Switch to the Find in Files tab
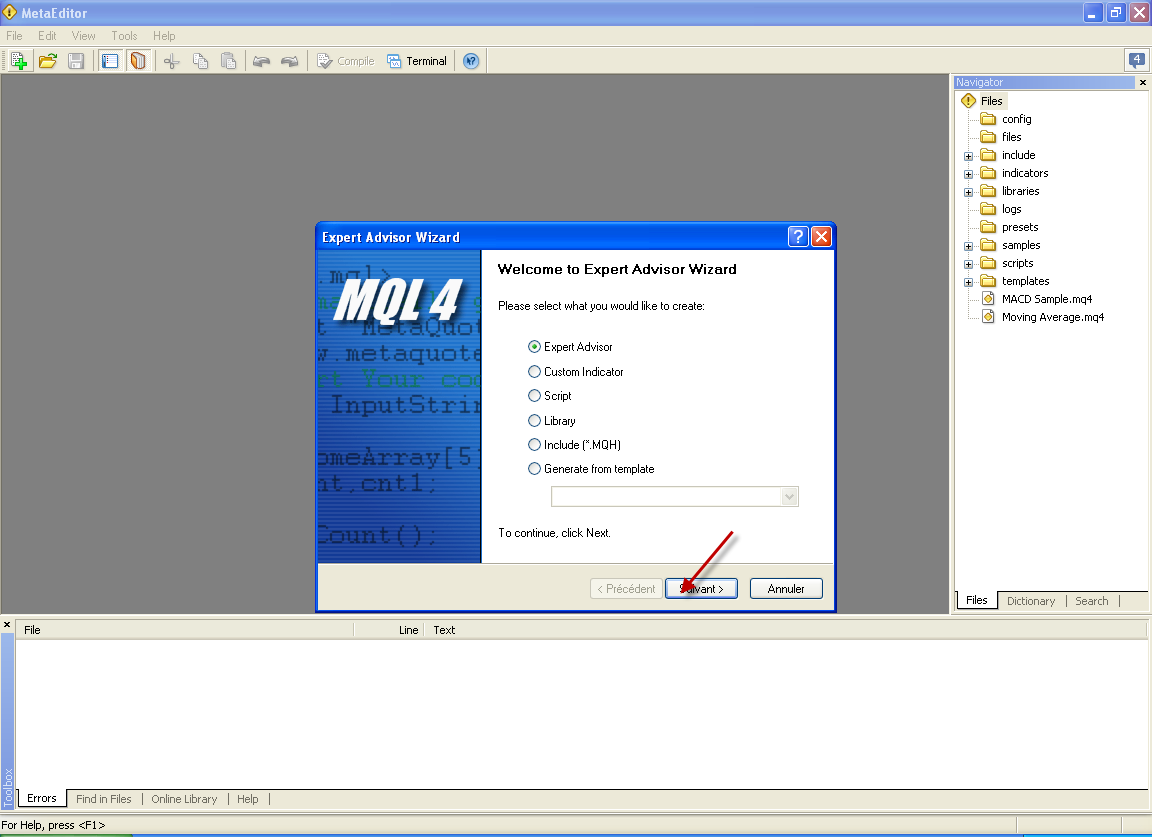Image resolution: width=1152 pixels, height=837 pixels. [104, 799]
